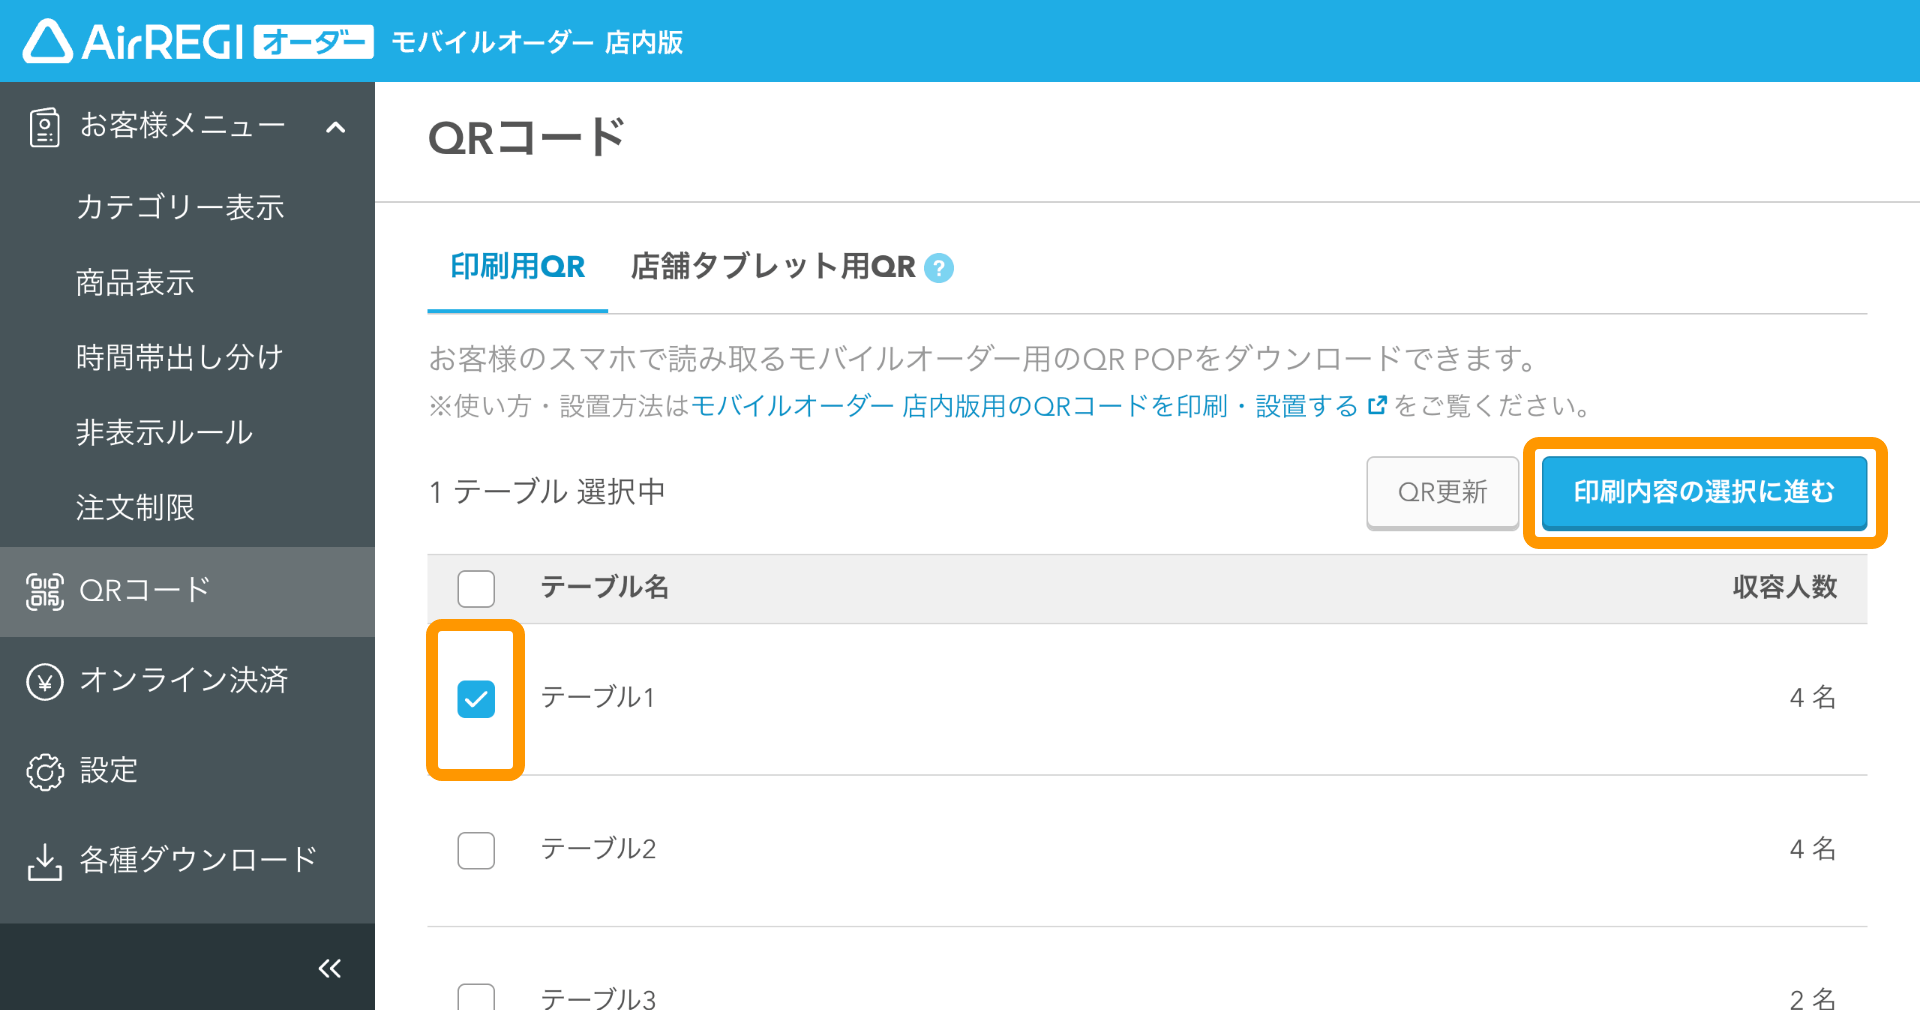The width and height of the screenshot is (1920, 1010).
Task: Uncheck the テーブル1 checkbox
Action: pos(476,699)
